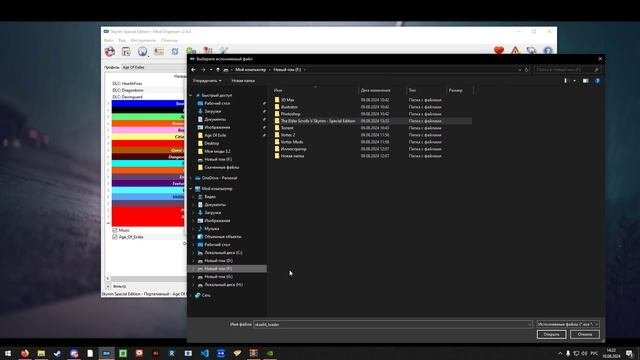This screenshot has width=640, height=360.
Task: Collapse Мой компьютер tree node
Action: point(191,189)
